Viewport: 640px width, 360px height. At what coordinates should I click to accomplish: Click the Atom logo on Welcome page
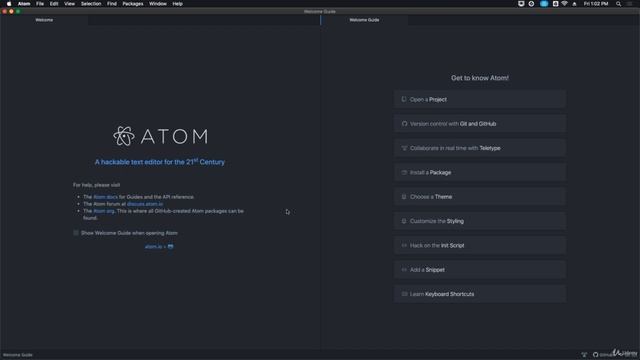click(x=160, y=136)
